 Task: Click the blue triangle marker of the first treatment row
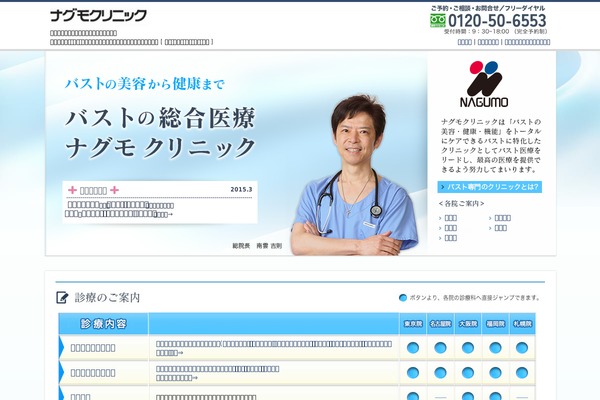click(x=61, y=348)
